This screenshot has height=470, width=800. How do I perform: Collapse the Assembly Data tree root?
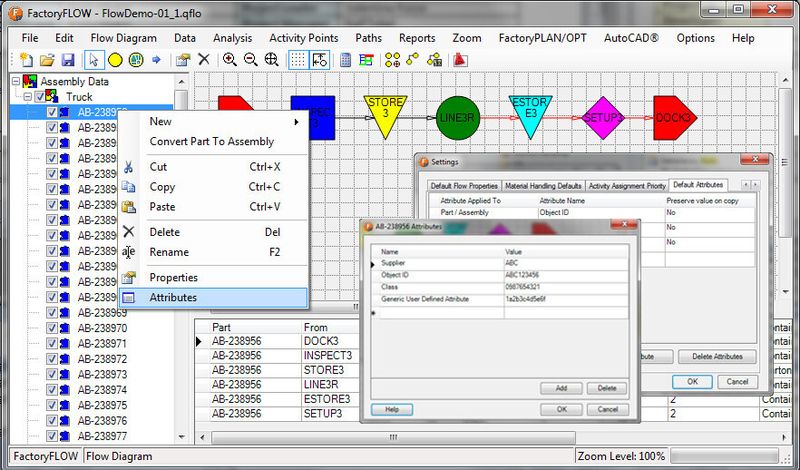(x=15, y=82)
